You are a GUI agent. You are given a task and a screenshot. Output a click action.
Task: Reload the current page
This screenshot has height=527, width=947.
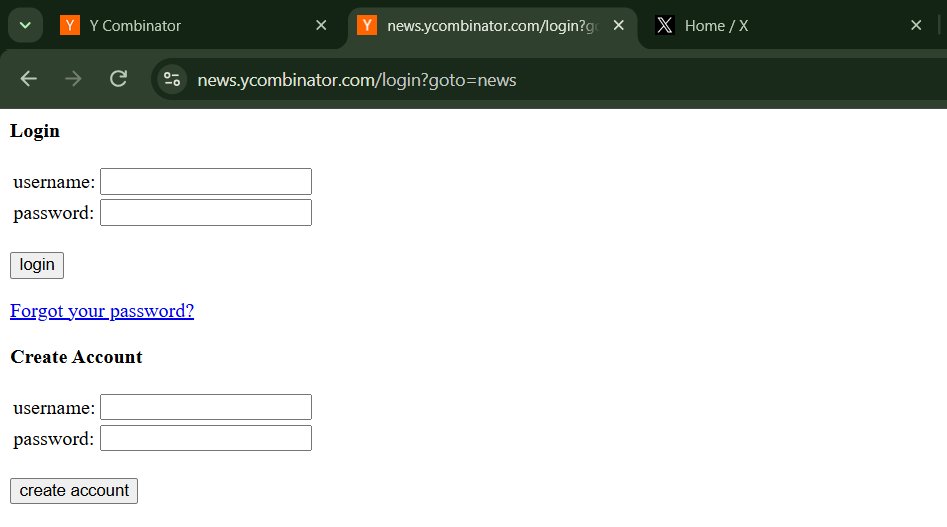click(118, 79)
